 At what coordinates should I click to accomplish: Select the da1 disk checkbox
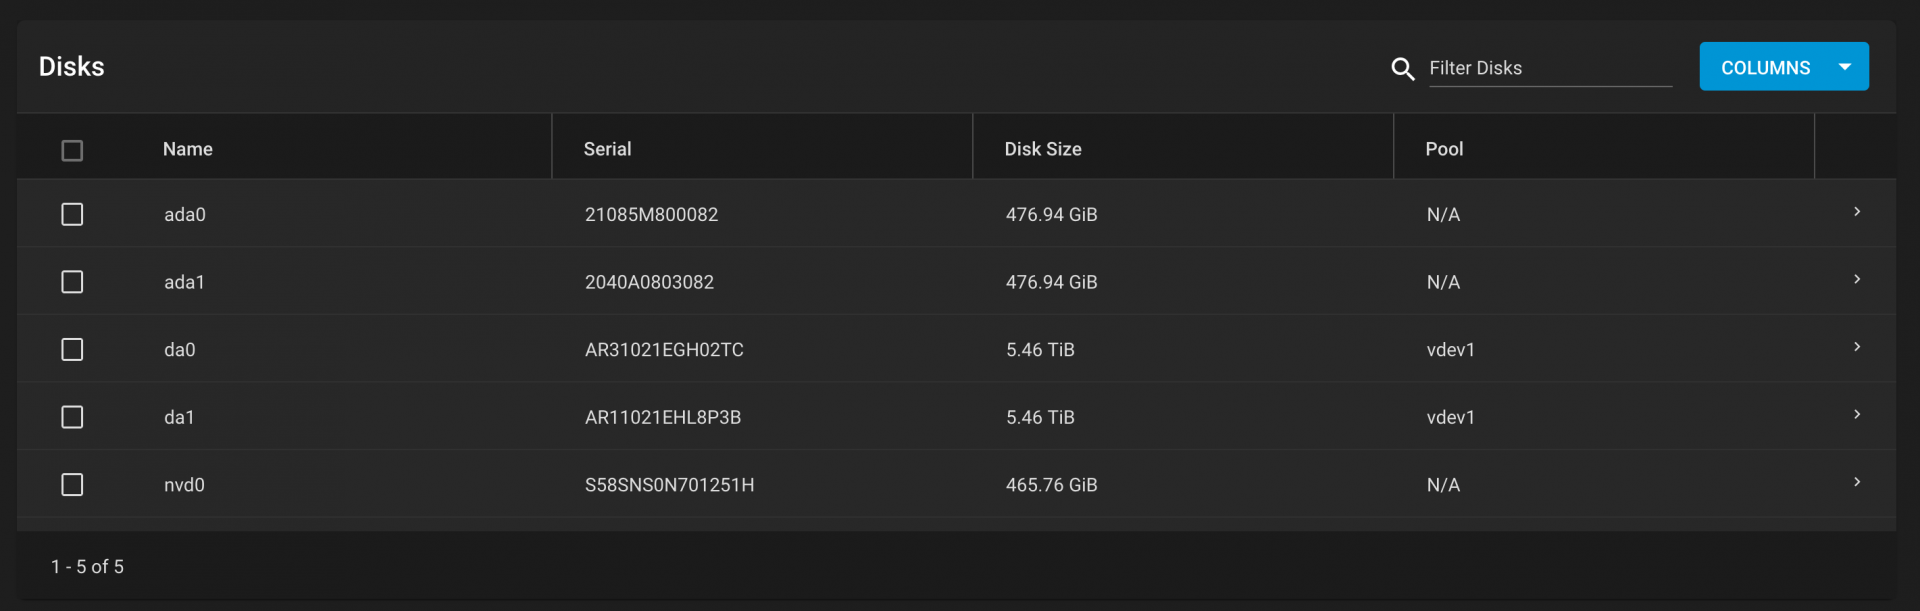coord(72,417)
